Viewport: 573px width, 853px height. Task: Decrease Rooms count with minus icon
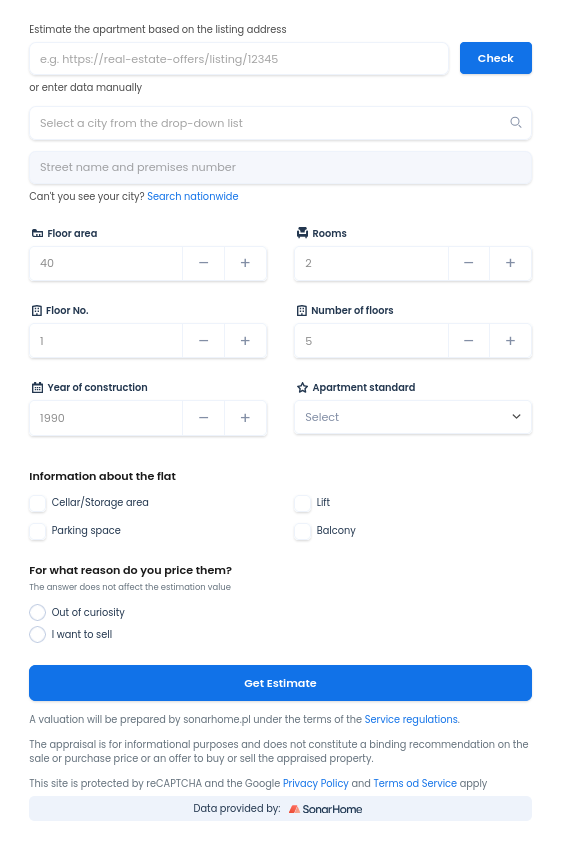tap(469, 263)
